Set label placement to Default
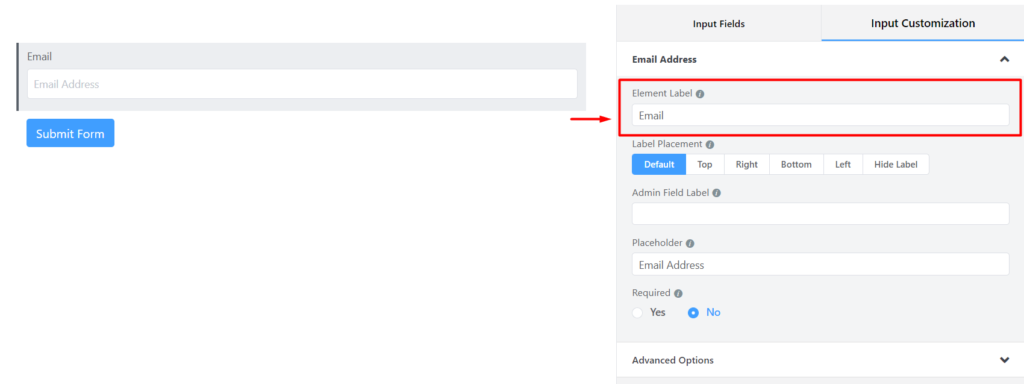 (x=659, y=165)
